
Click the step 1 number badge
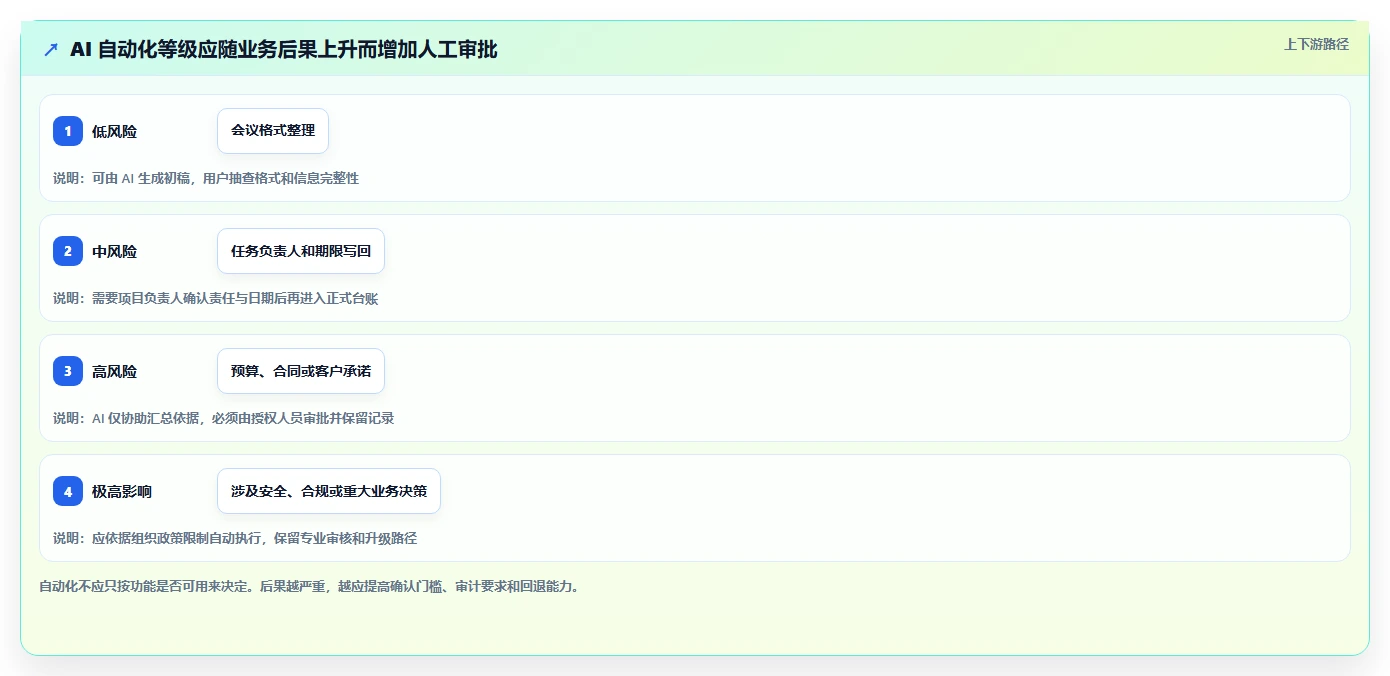pyautogui.click(x=68, y=131)
